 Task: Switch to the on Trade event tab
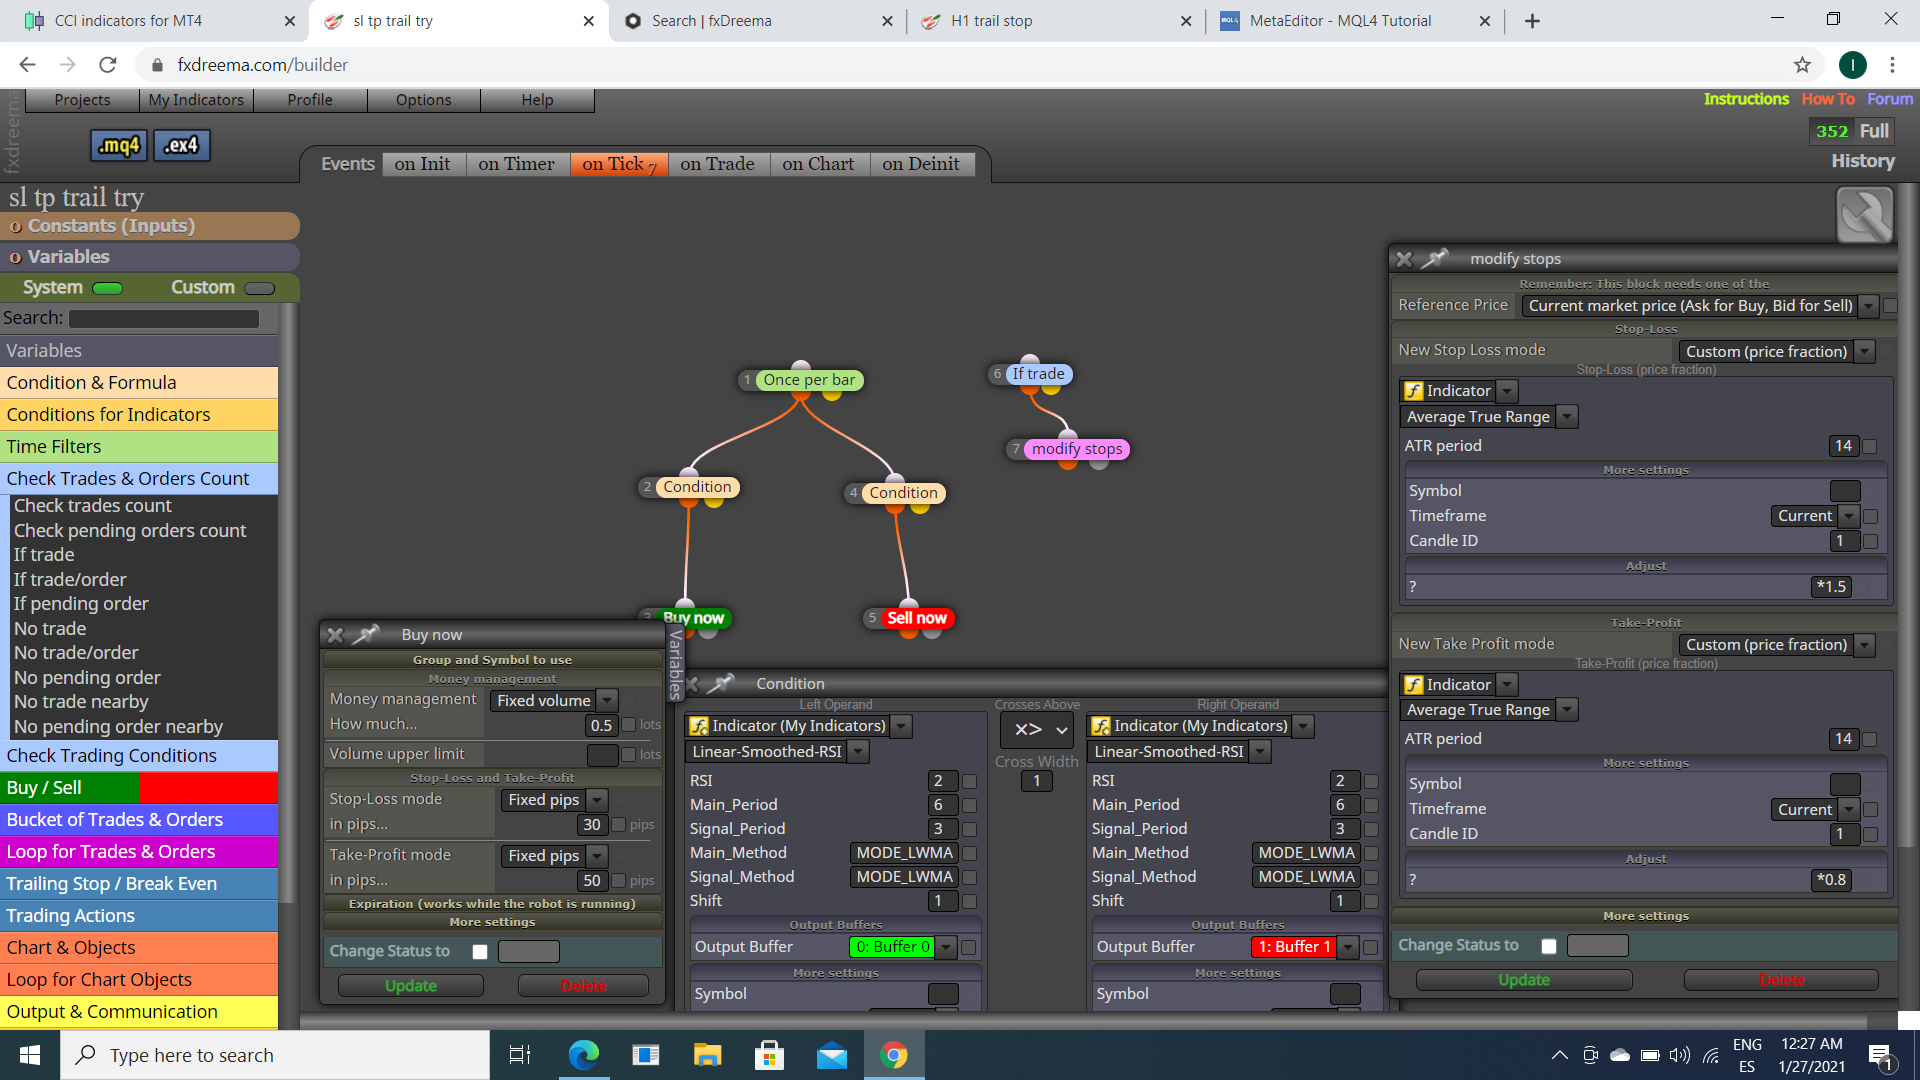click(x=717, y=164)
